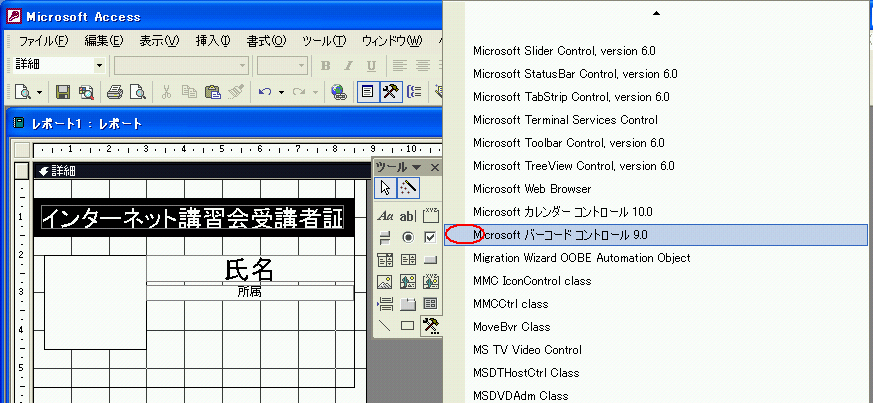
Task: Open Sorting and Grouping from the toolbar
Action: pyautogui.click(x=414, y=92)
